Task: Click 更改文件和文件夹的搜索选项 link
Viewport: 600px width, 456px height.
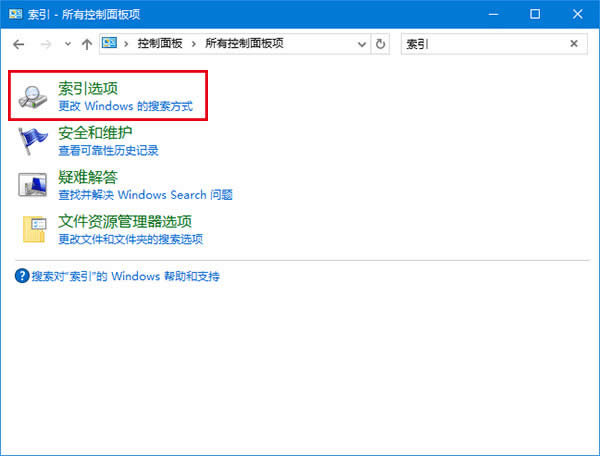Action: click(130, 239)
